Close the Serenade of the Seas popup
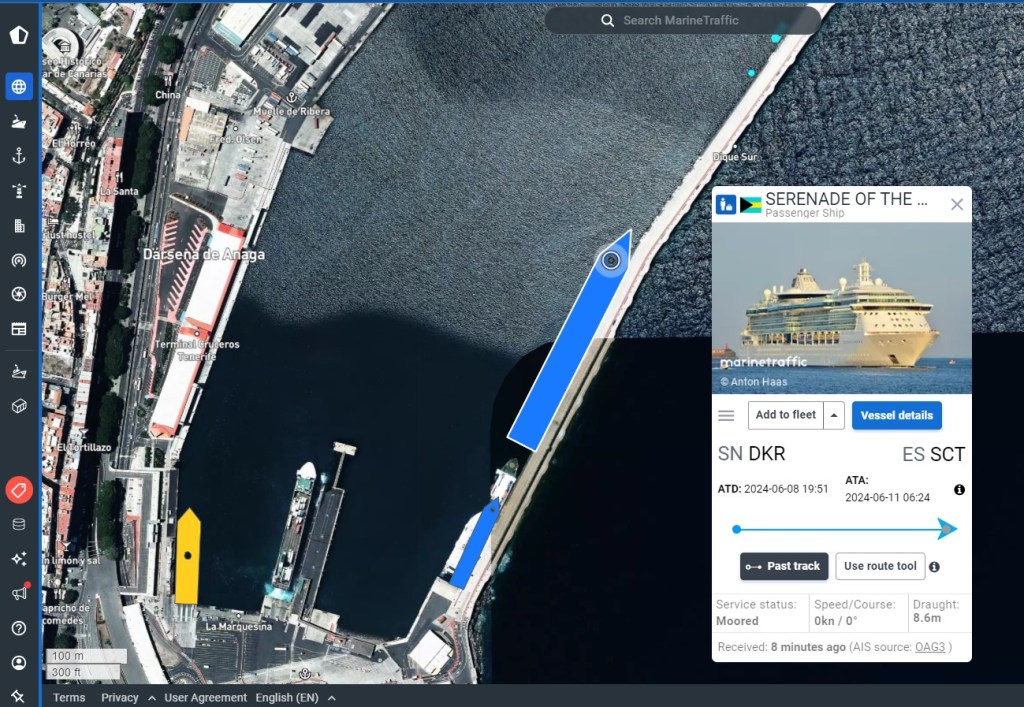Viewport: 1024px width, 707px height. pos(956,204)
